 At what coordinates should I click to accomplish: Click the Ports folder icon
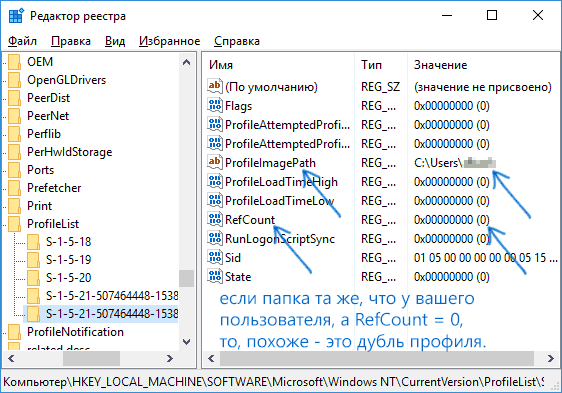point(15,170)
